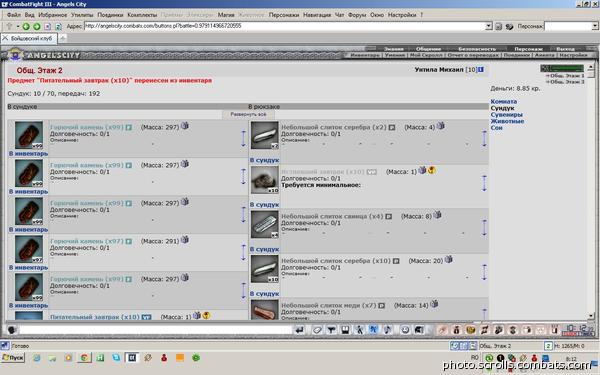Expand all items with Развернуть всё
Viewport: 600px width, 375px height.
248,114
